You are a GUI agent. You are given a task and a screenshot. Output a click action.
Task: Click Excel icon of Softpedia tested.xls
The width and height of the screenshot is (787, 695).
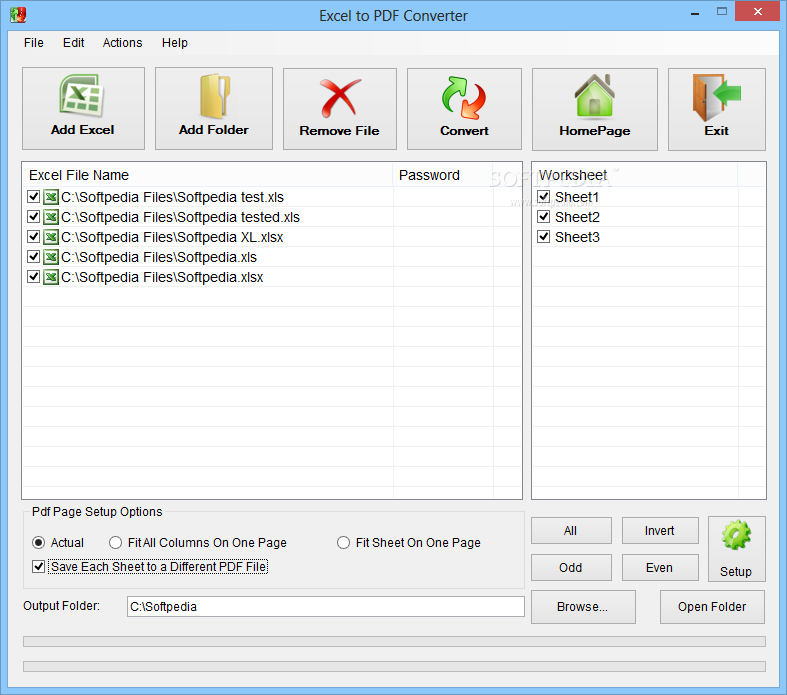51,217
